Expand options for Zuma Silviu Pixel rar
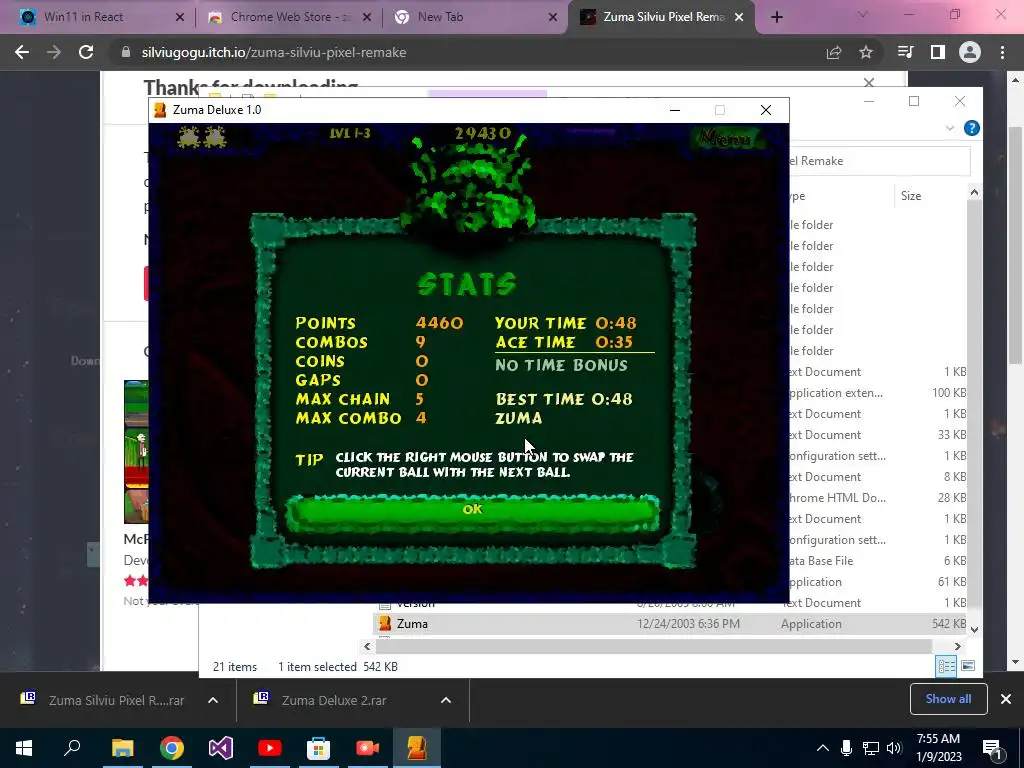The image size is (1024, 768). [213, 700]
